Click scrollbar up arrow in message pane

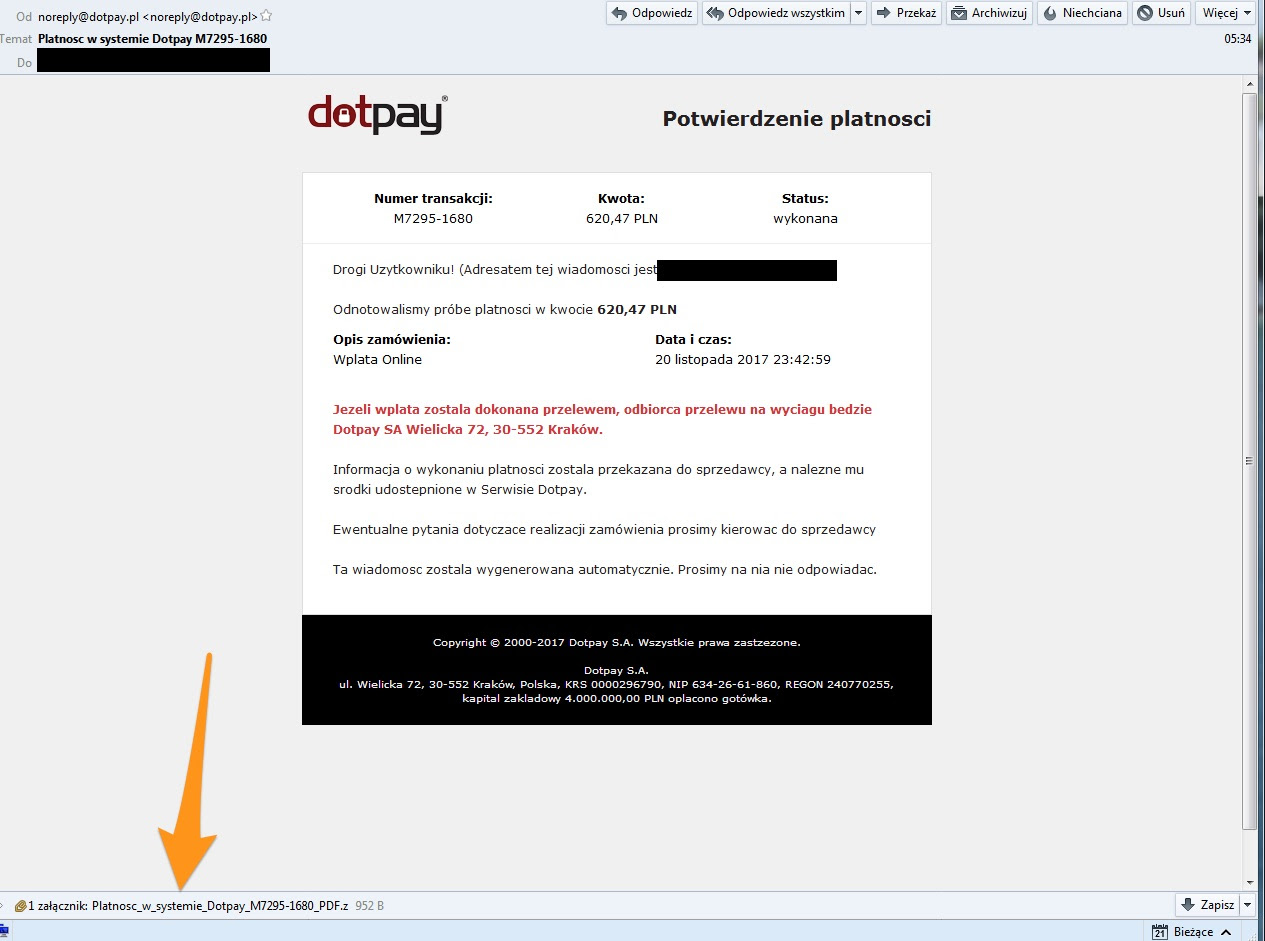tap(1249, 84)
